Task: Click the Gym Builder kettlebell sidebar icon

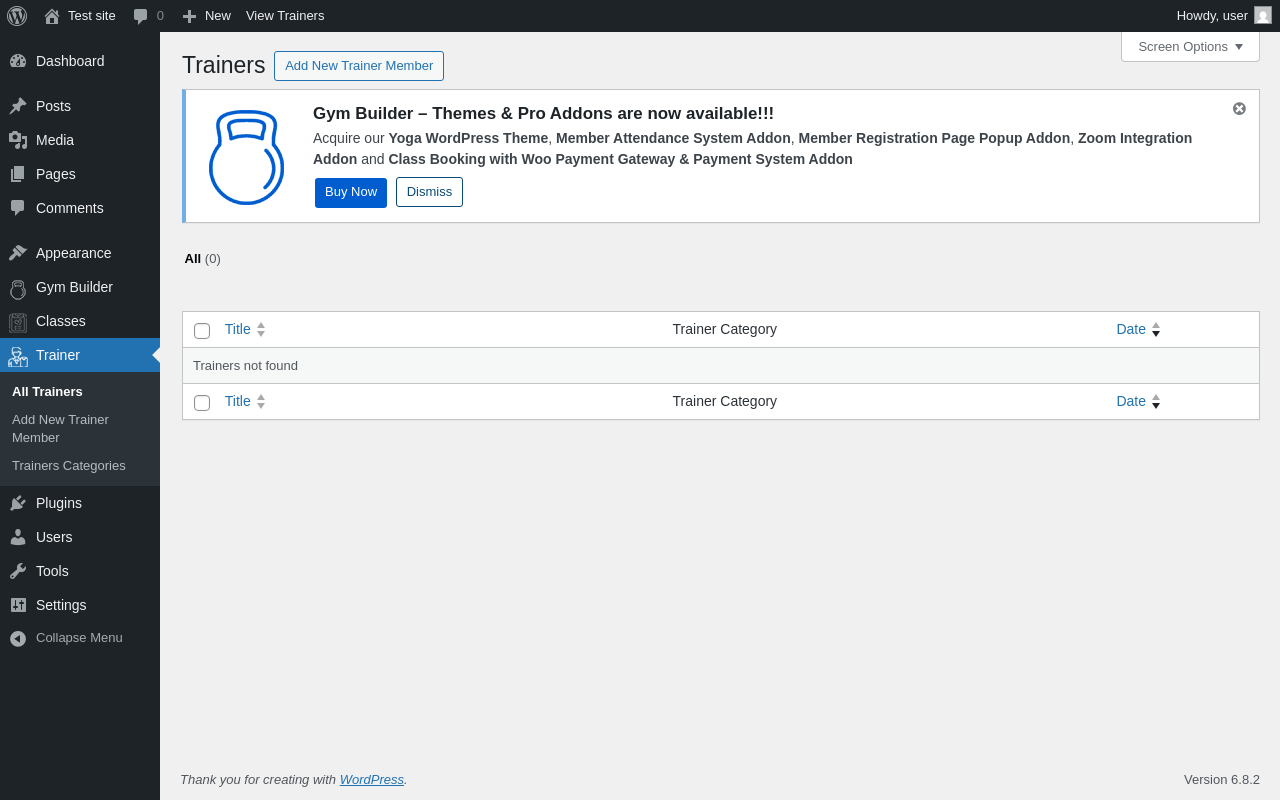Action: tap(18, 288)
